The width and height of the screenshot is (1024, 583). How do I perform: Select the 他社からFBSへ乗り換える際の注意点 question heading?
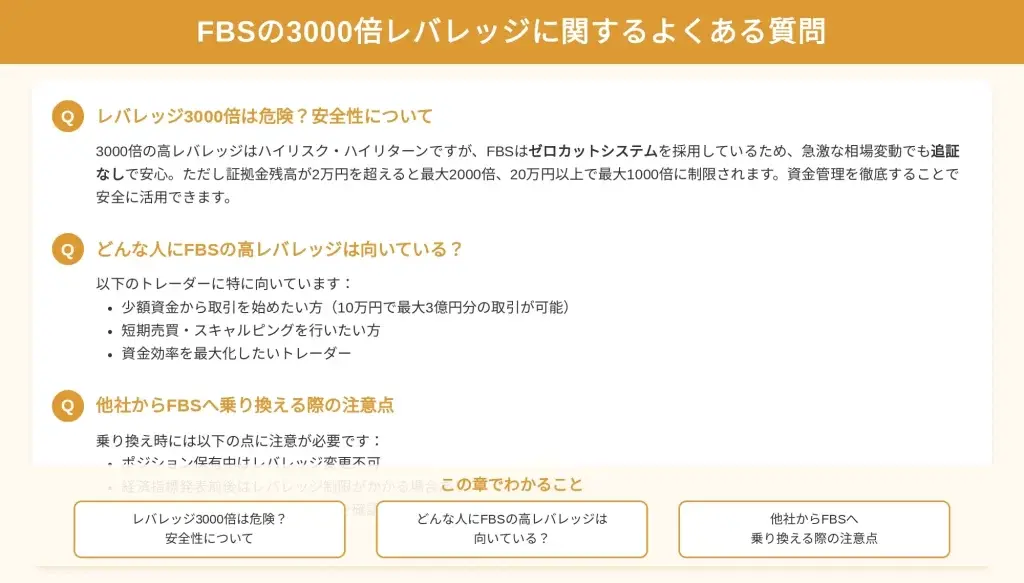tap(245, 405)
